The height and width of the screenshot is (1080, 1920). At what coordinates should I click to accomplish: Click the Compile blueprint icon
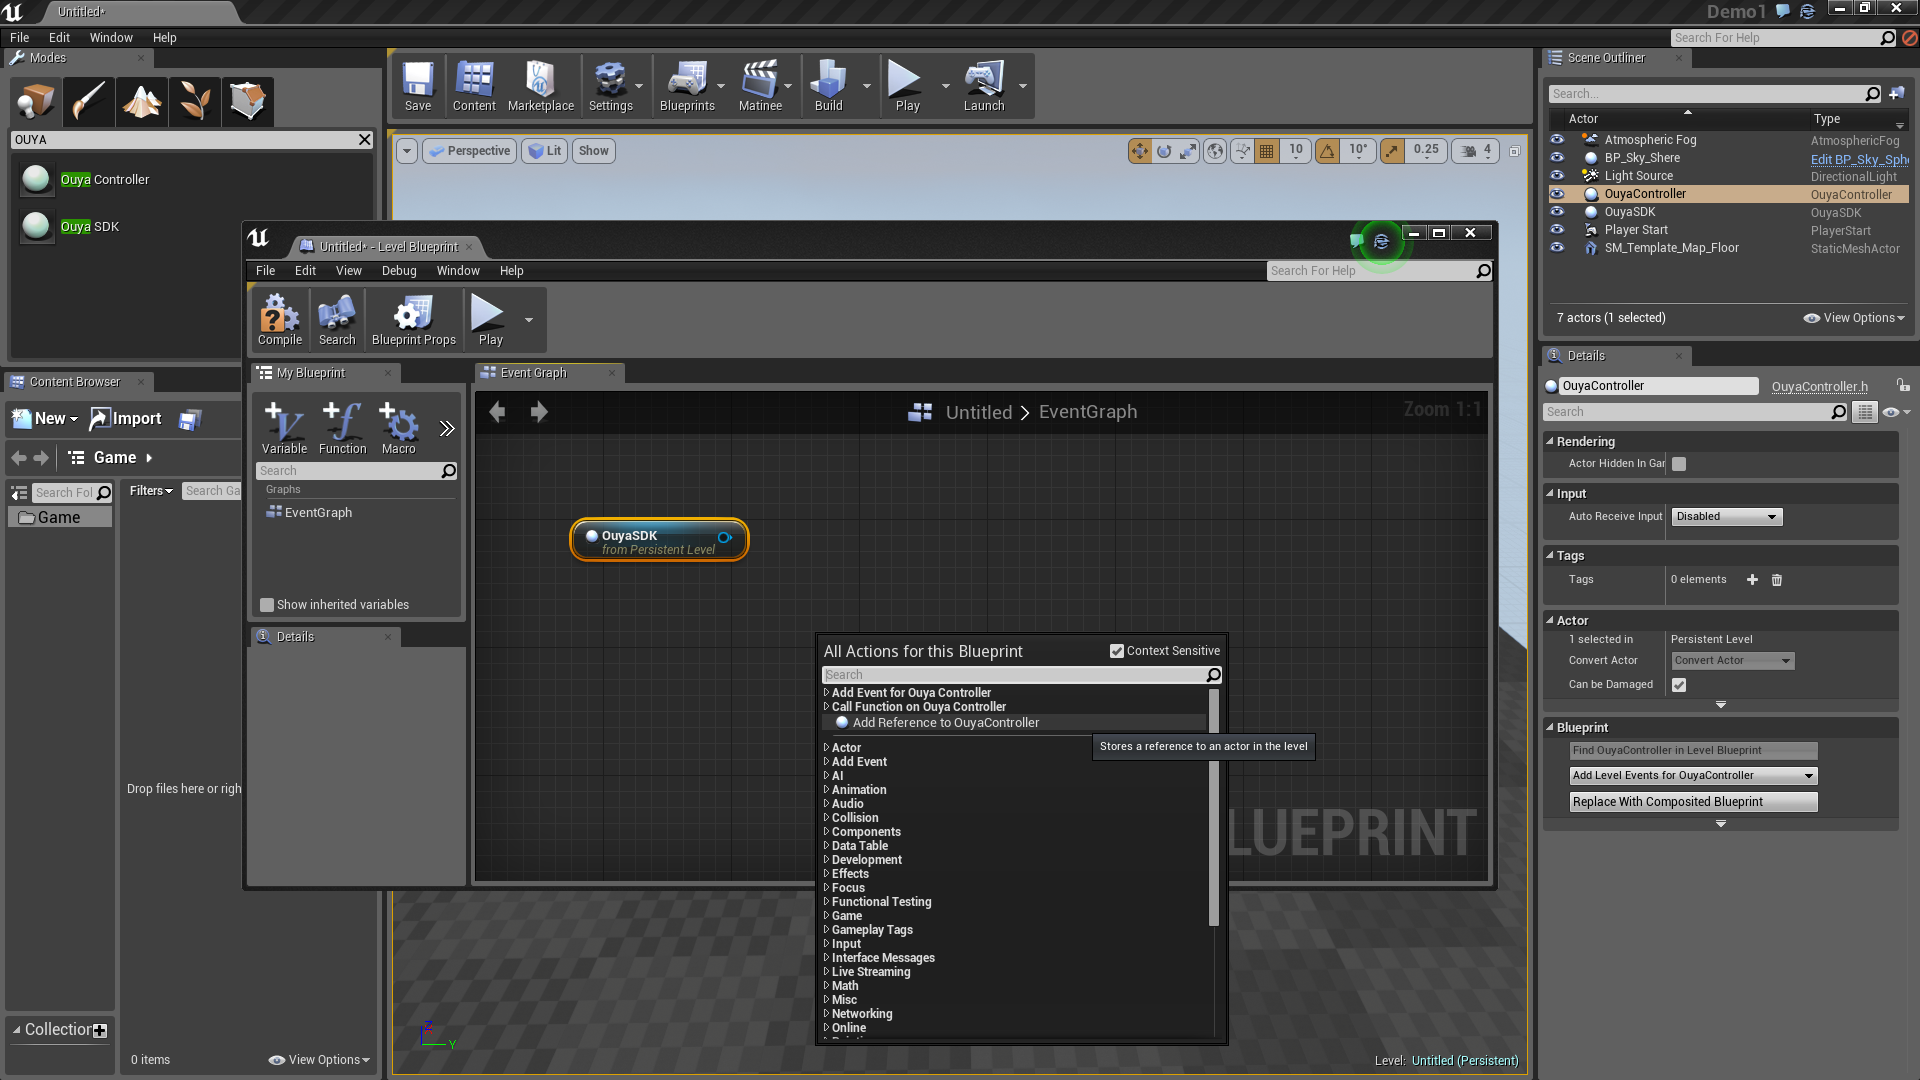(x=279, y=314)
